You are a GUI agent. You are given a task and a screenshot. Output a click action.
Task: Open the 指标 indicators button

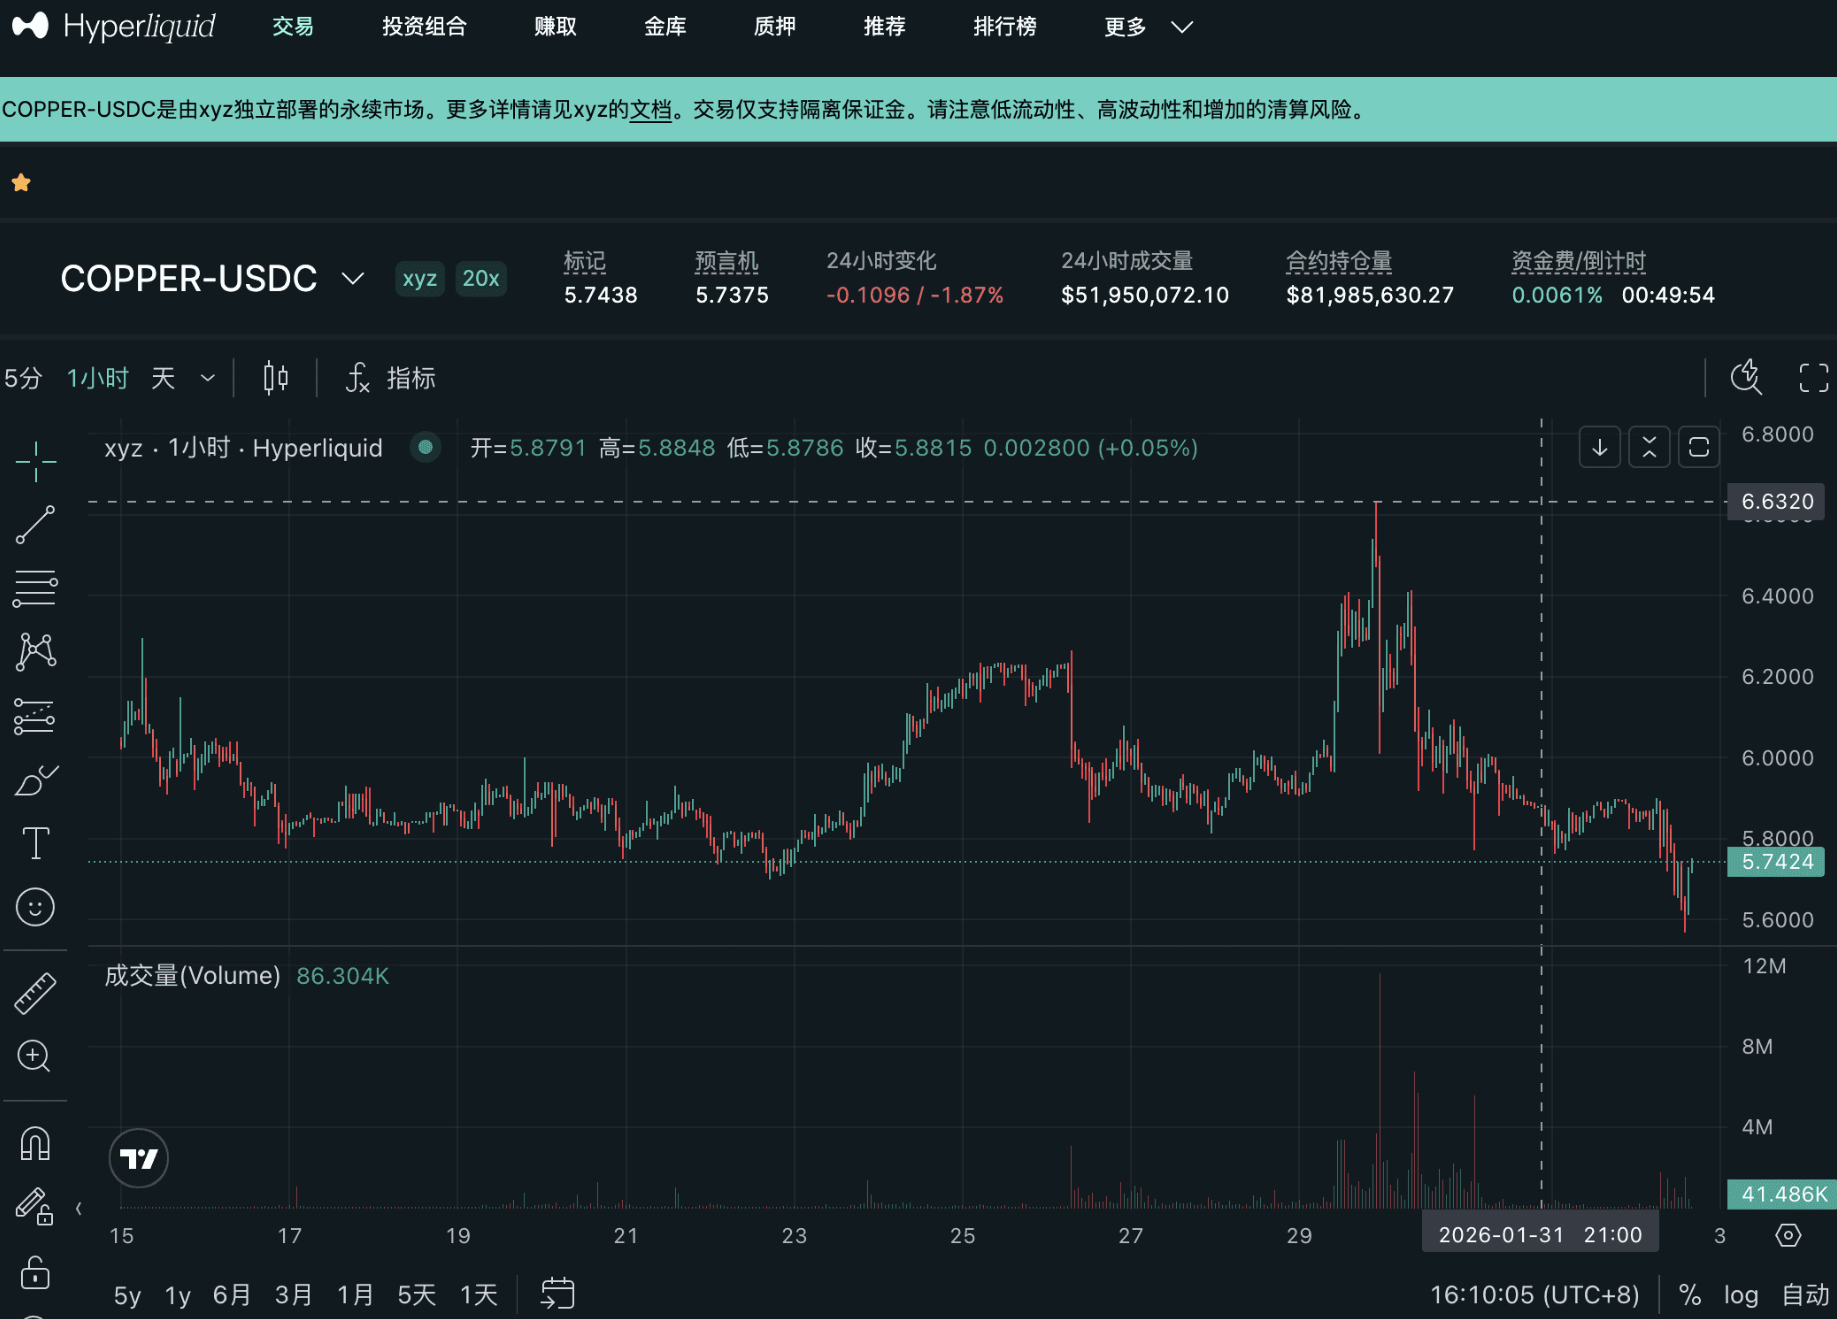[x=392, y=378]
